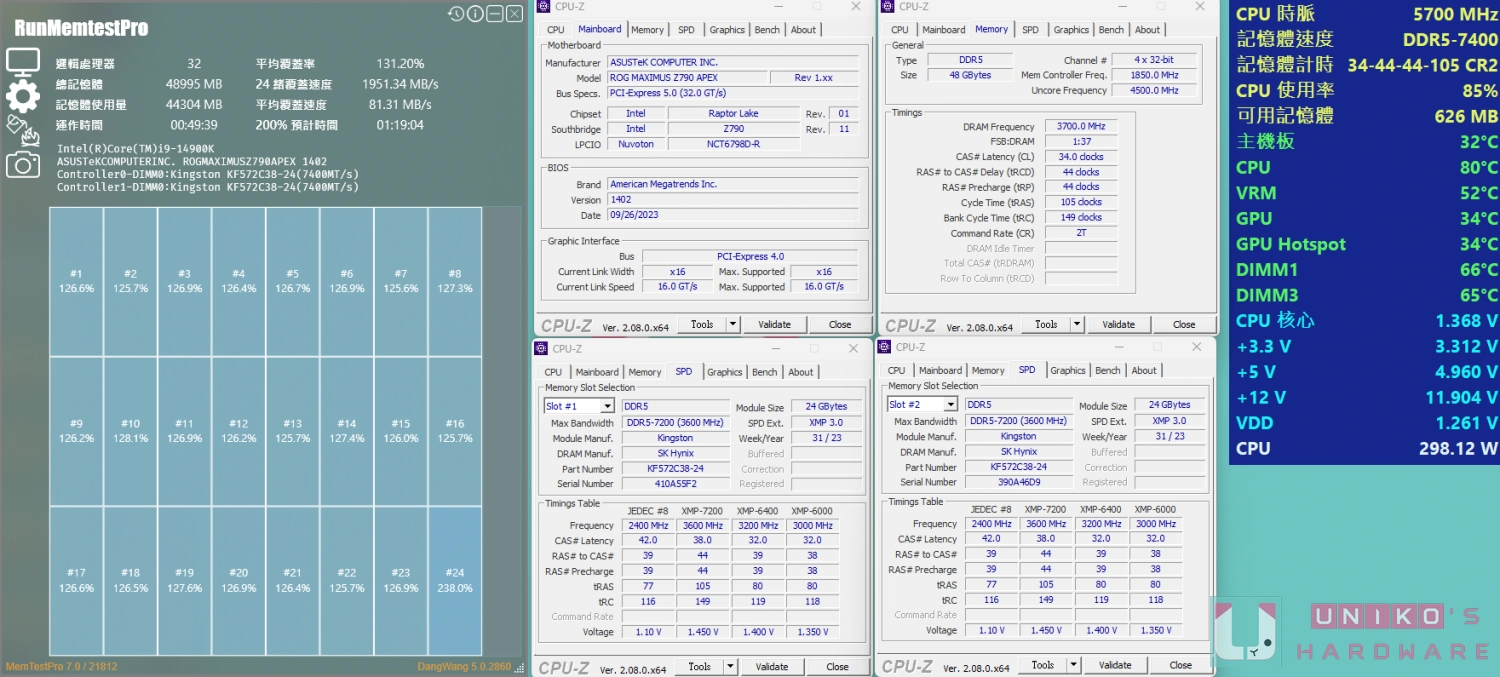Viewport: 1500px width, 677px height.
Task: Click the CAS# Latency 34.0 clocks field
Action: (x=1080, y=157)
